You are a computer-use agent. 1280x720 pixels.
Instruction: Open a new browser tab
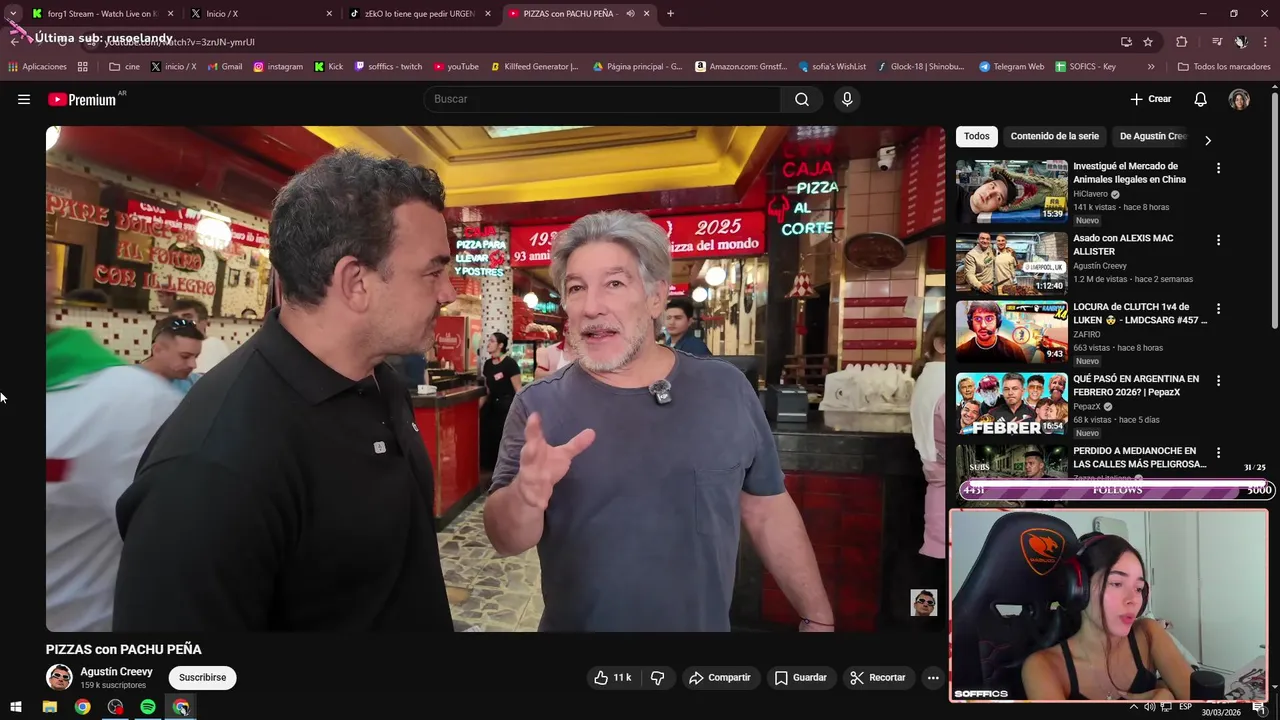670,14
